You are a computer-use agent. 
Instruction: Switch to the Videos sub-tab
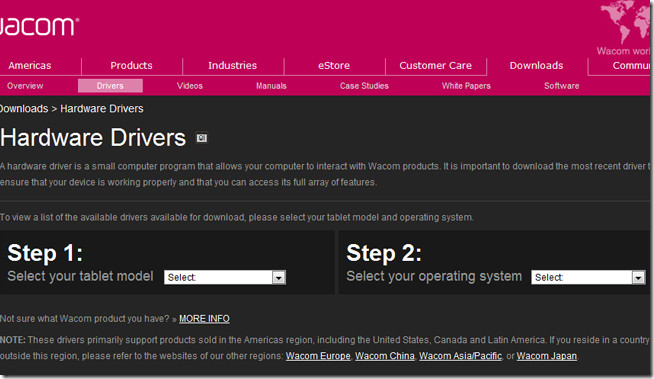[190, 86]
